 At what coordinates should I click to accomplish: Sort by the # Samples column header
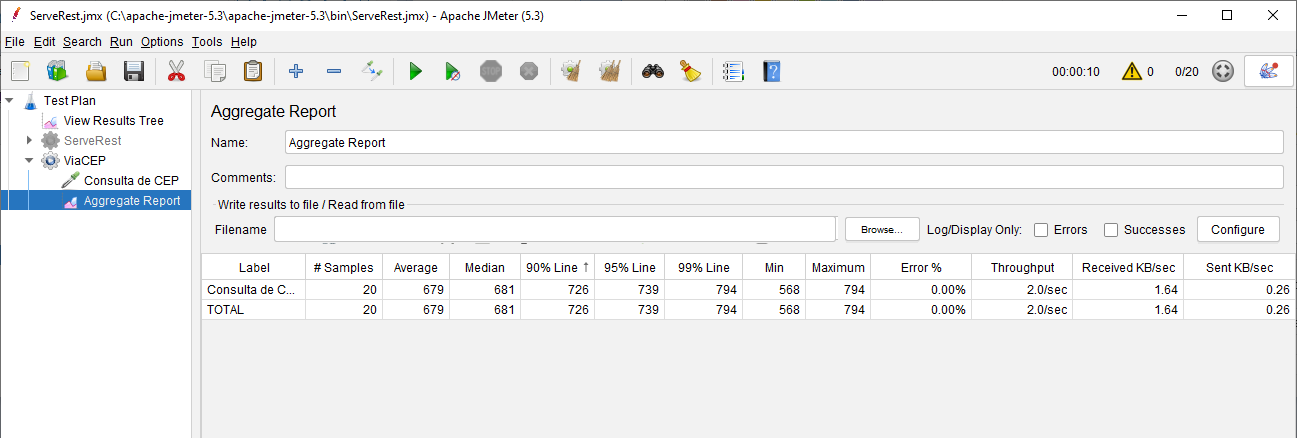click(x=343, y=267)
